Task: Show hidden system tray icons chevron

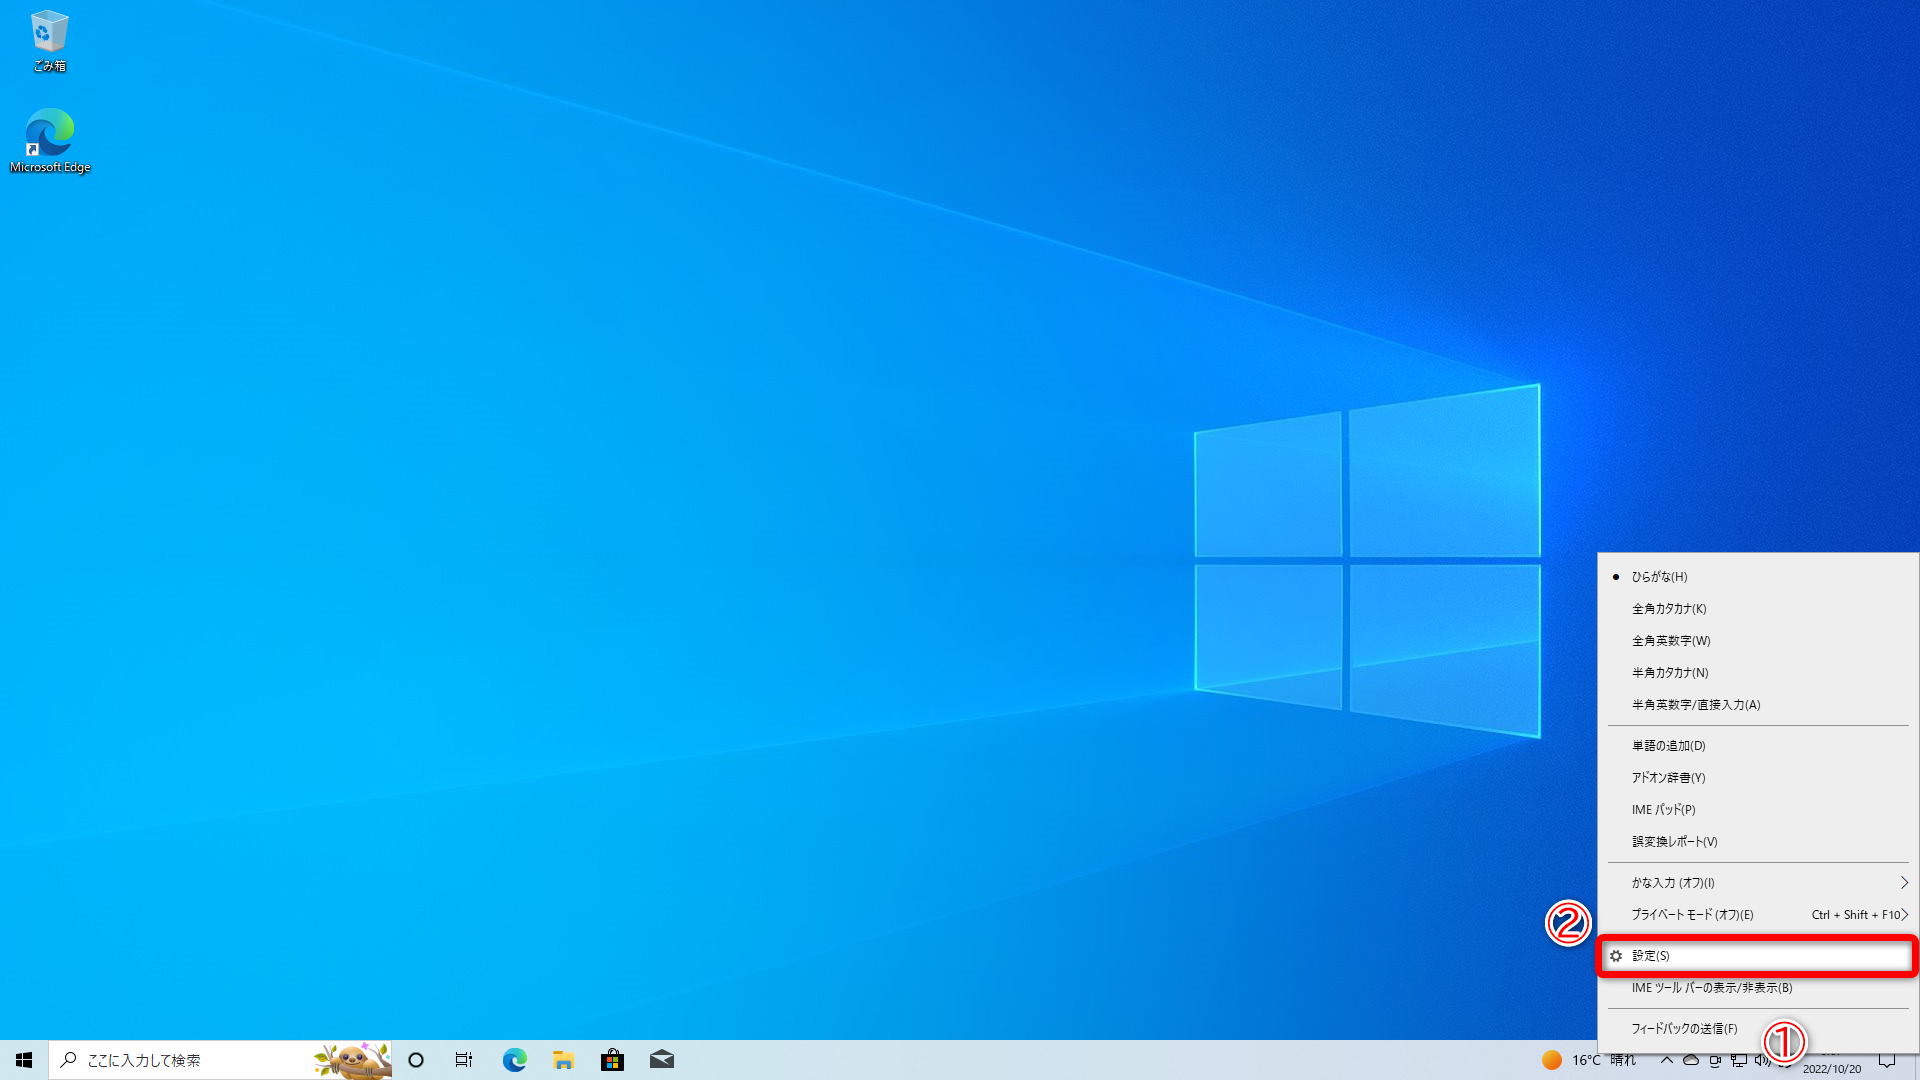Action: 1666,1060
